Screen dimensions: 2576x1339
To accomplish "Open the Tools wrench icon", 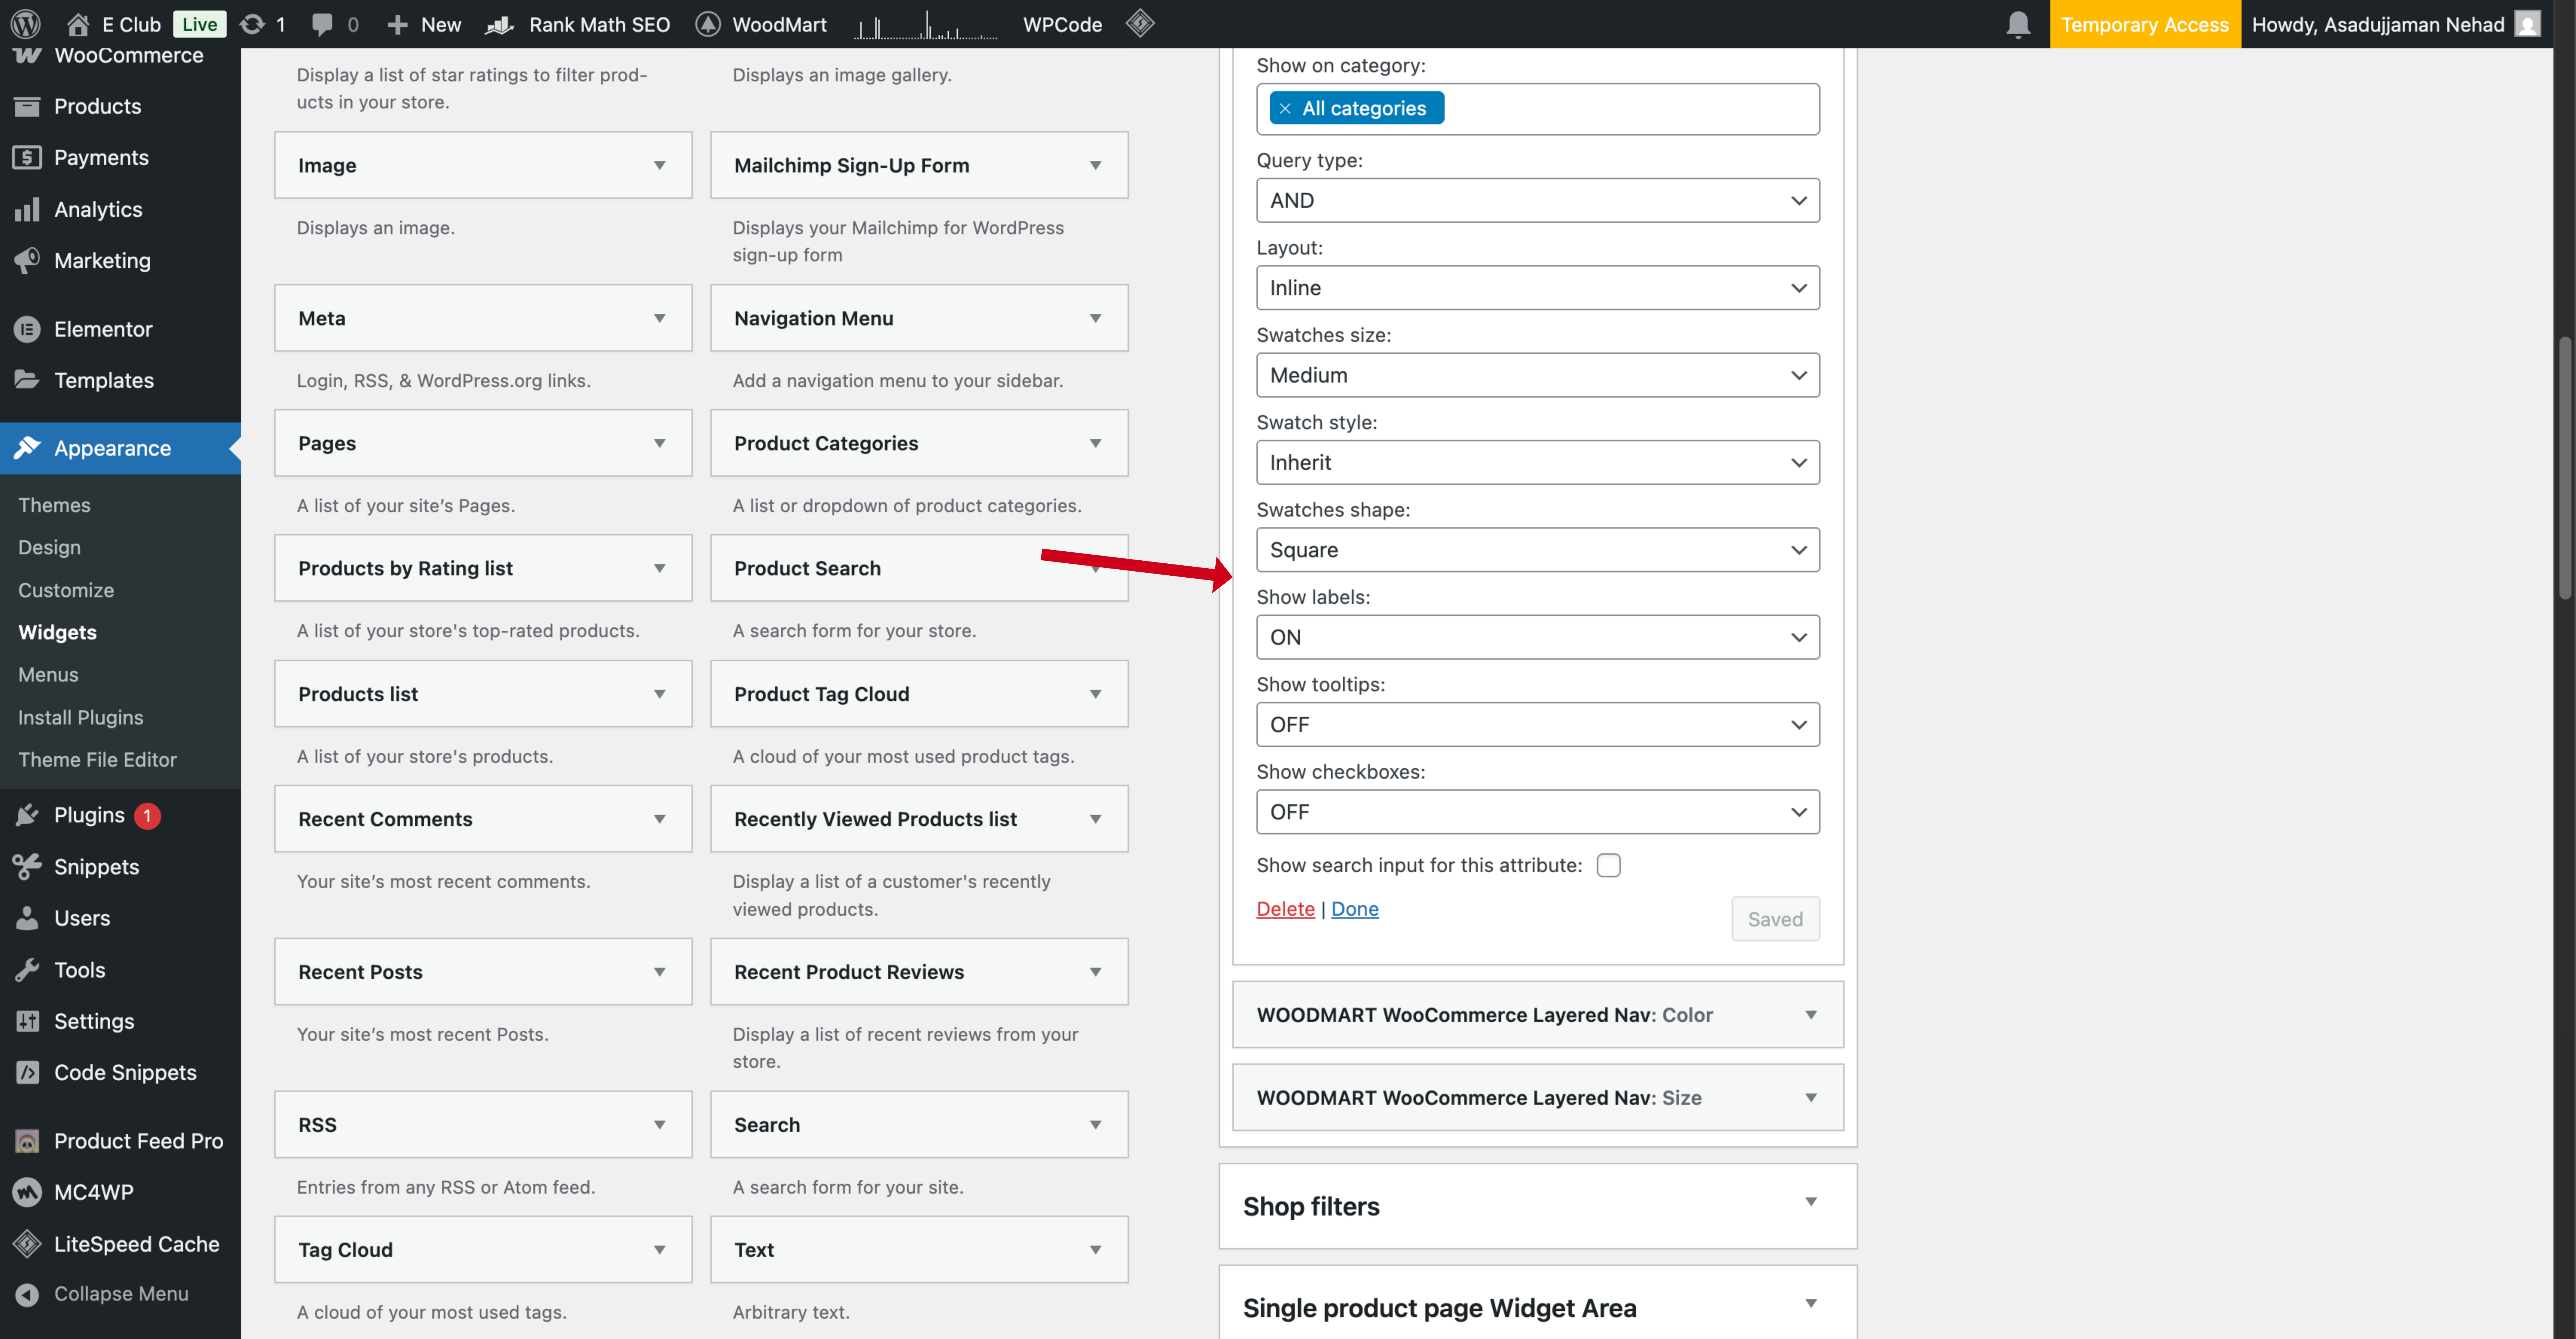I will [x=27, y=970].
